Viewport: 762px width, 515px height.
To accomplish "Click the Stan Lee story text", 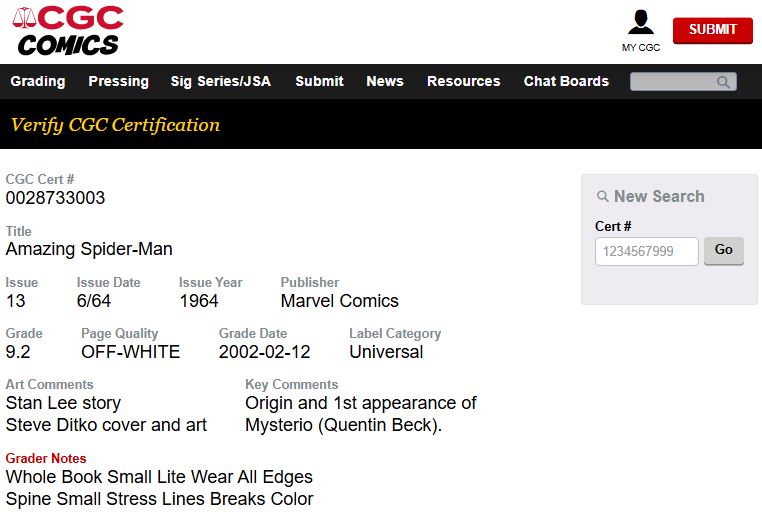I will click(x=63, y=403).
